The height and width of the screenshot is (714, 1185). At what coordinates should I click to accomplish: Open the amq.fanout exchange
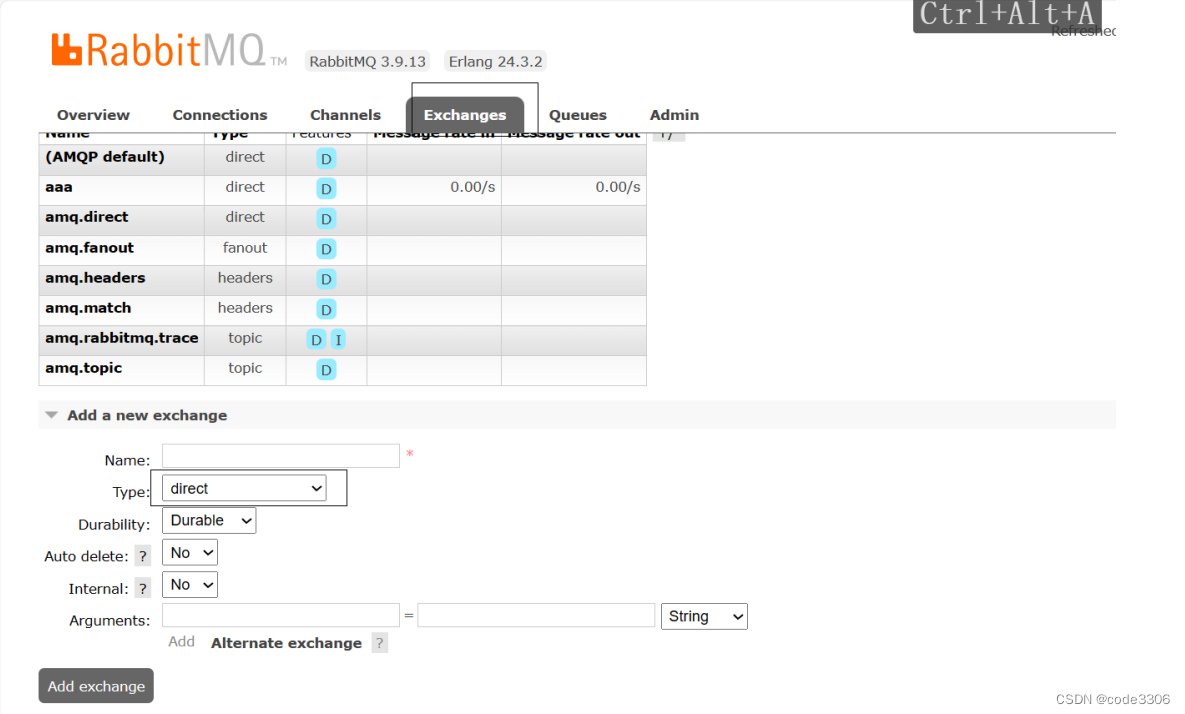89,248
